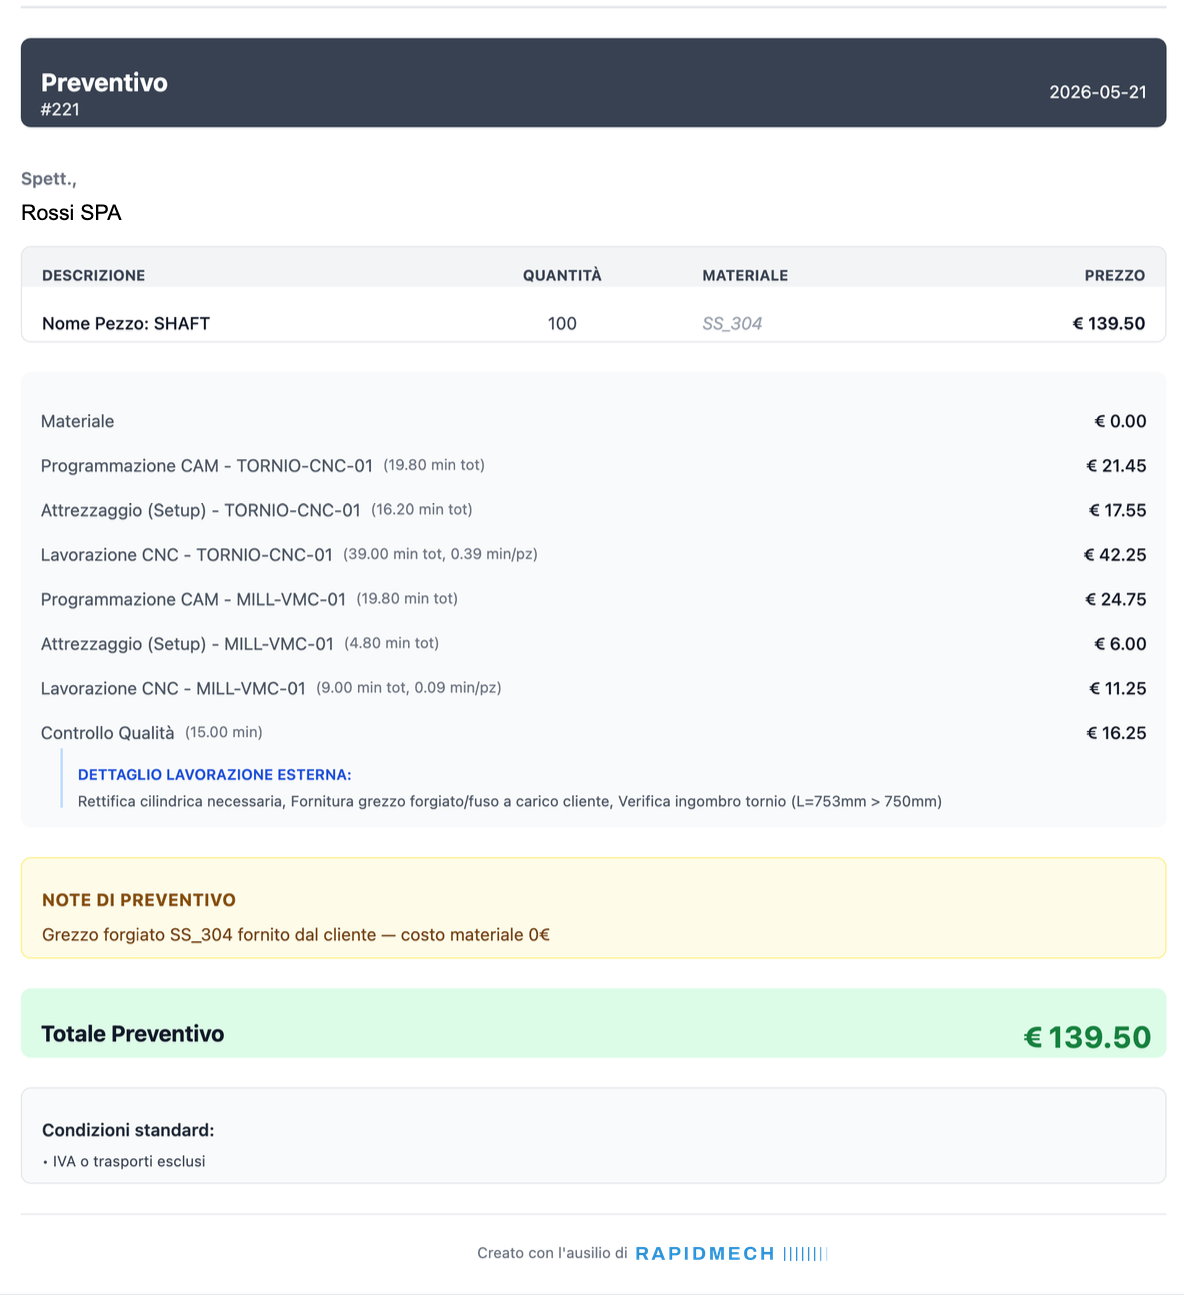
Task: Click the PREZZO column header
Action: (x=1115, y=275)
